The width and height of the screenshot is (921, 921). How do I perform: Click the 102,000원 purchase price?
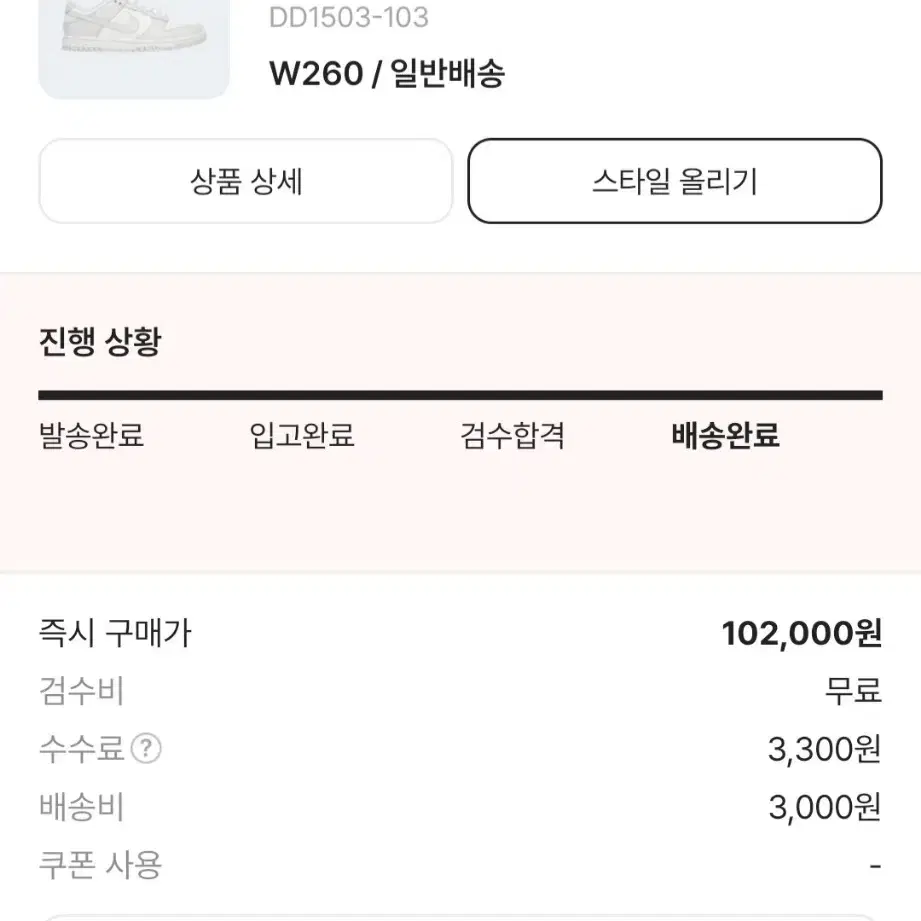click(x=802, y=633)
